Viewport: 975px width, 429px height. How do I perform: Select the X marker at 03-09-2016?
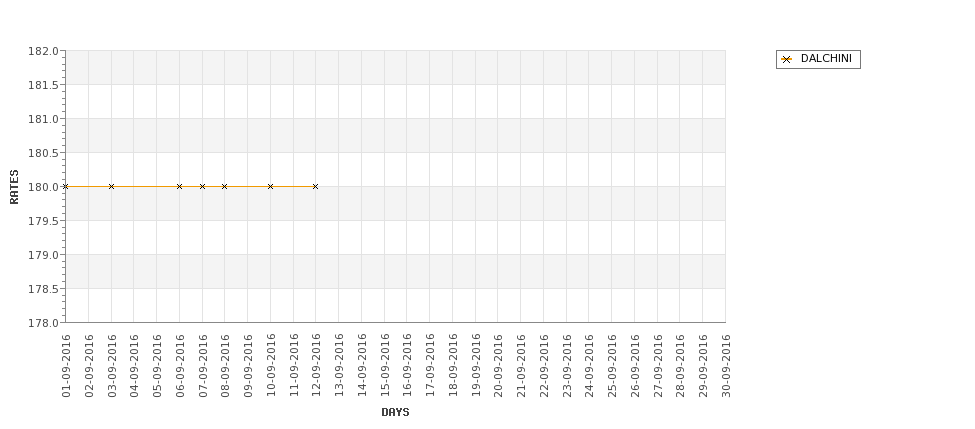(x=111, y=187)
